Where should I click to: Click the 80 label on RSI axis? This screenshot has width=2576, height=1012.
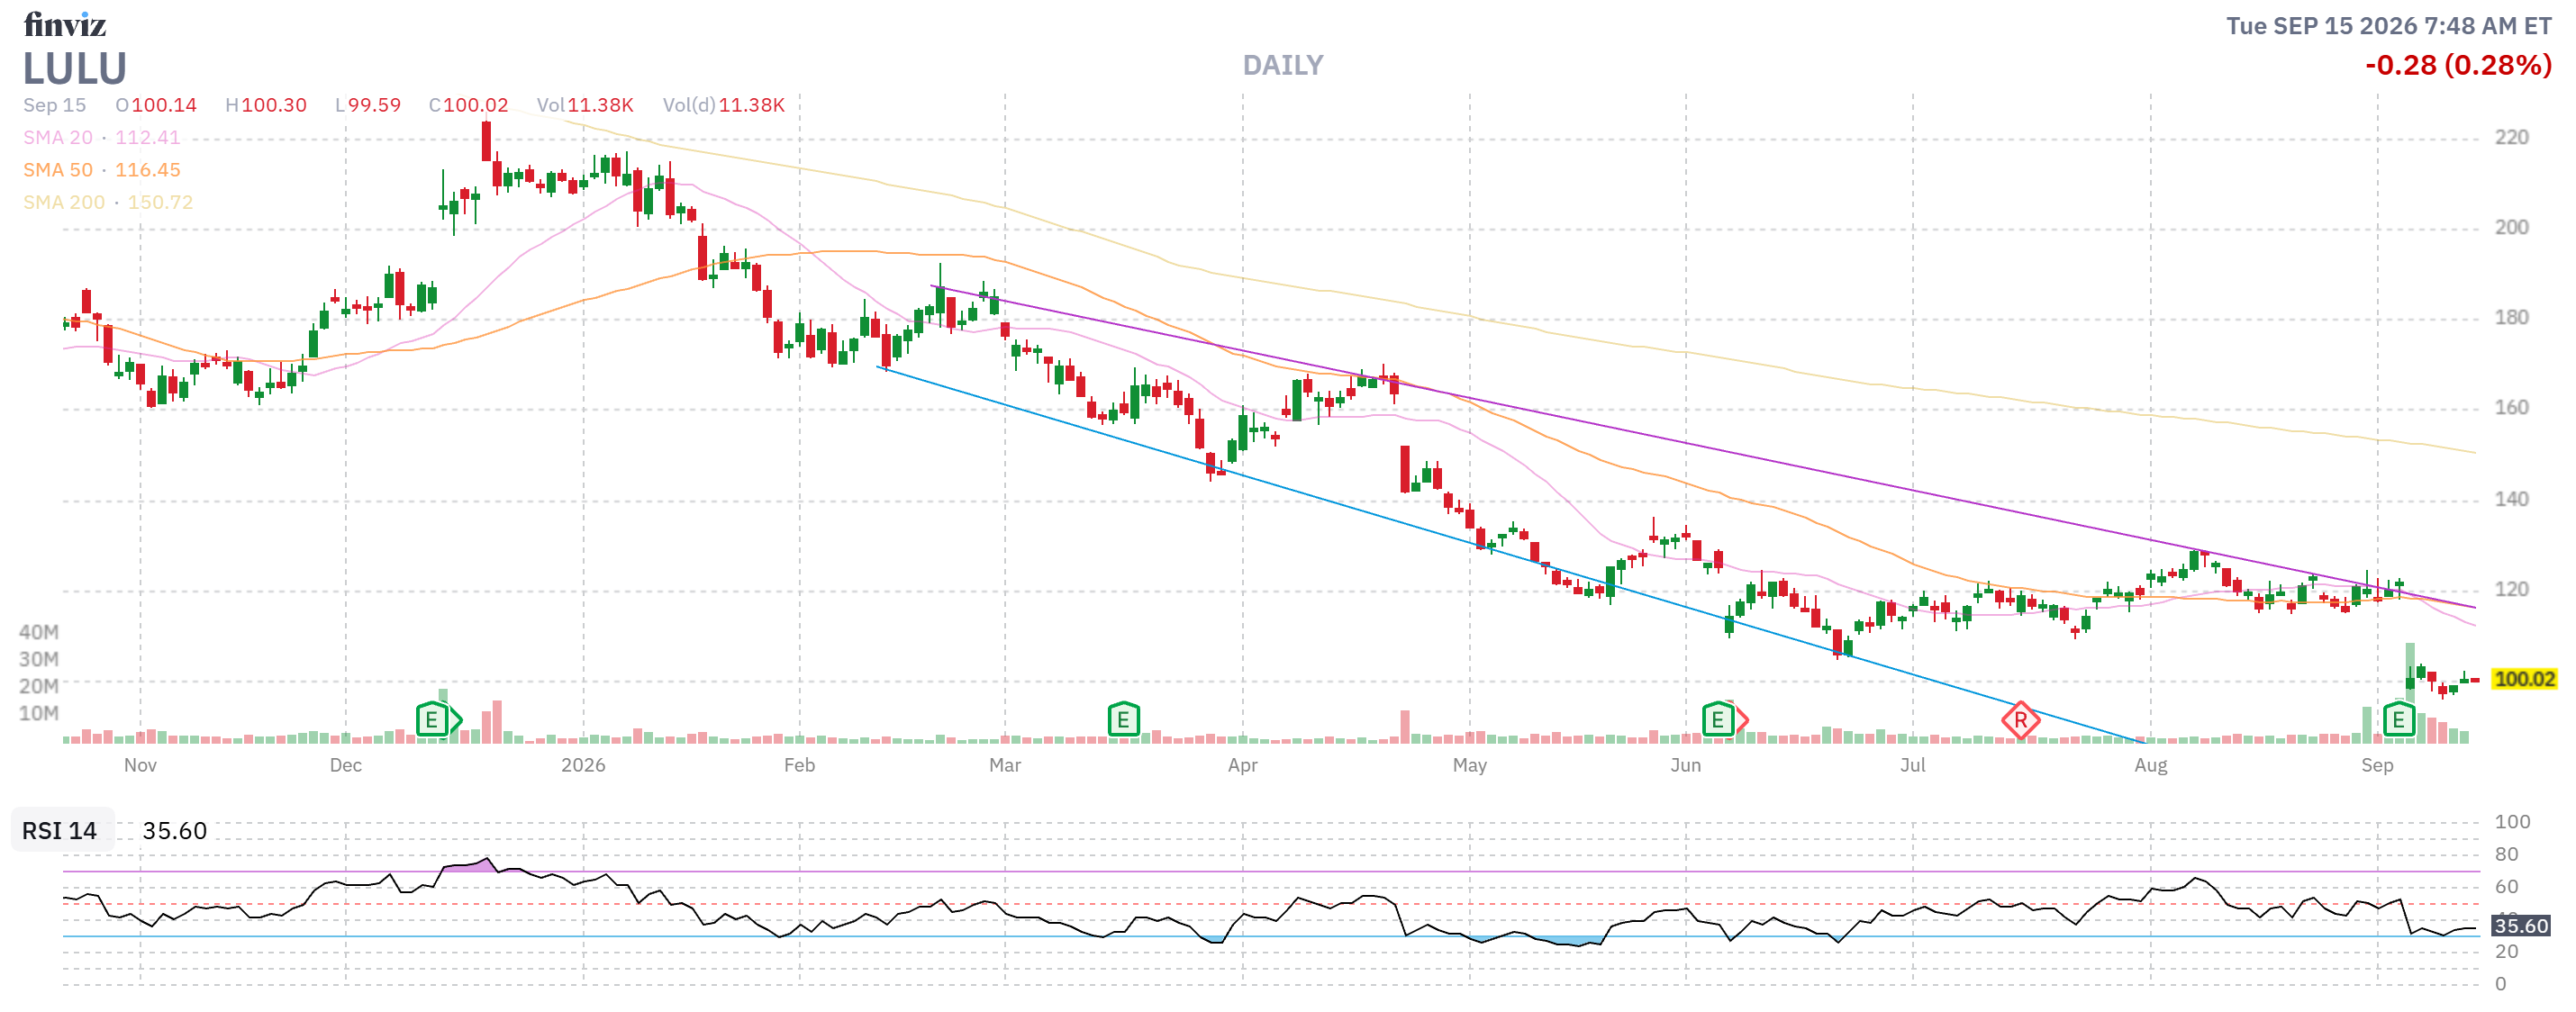[2506, 854]
